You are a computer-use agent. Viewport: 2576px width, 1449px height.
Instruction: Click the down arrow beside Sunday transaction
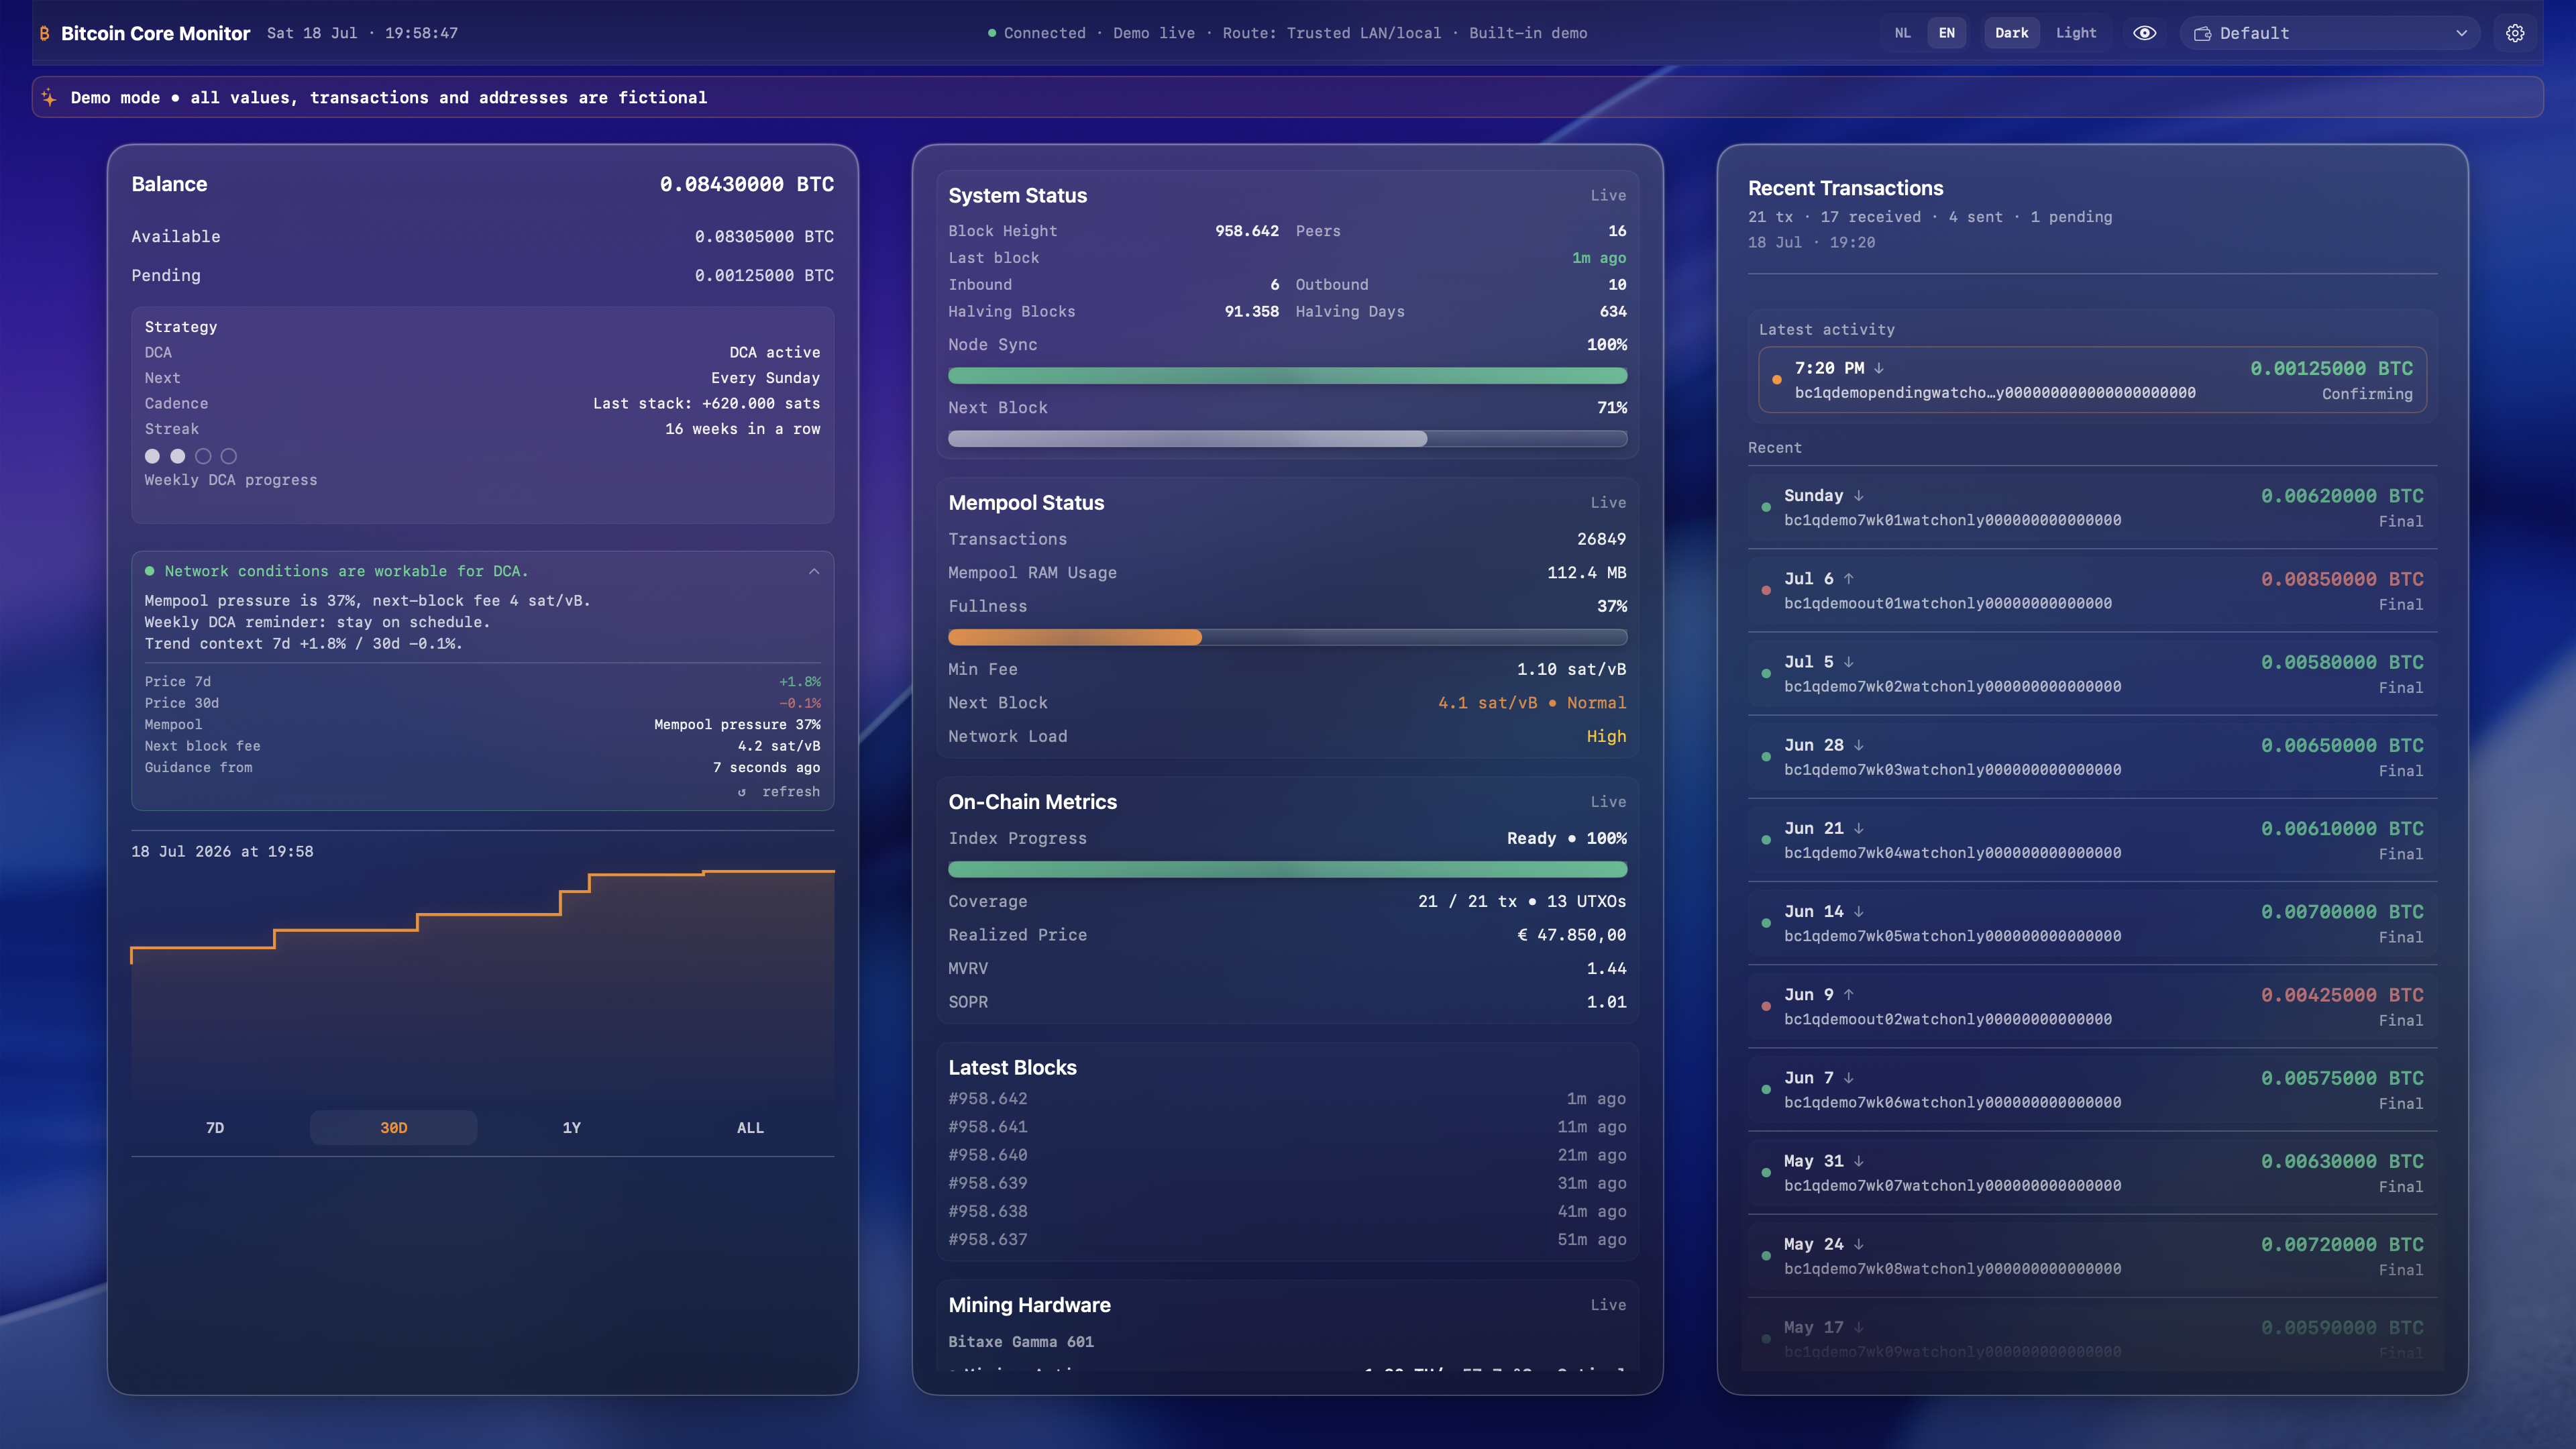[1859, 496]
